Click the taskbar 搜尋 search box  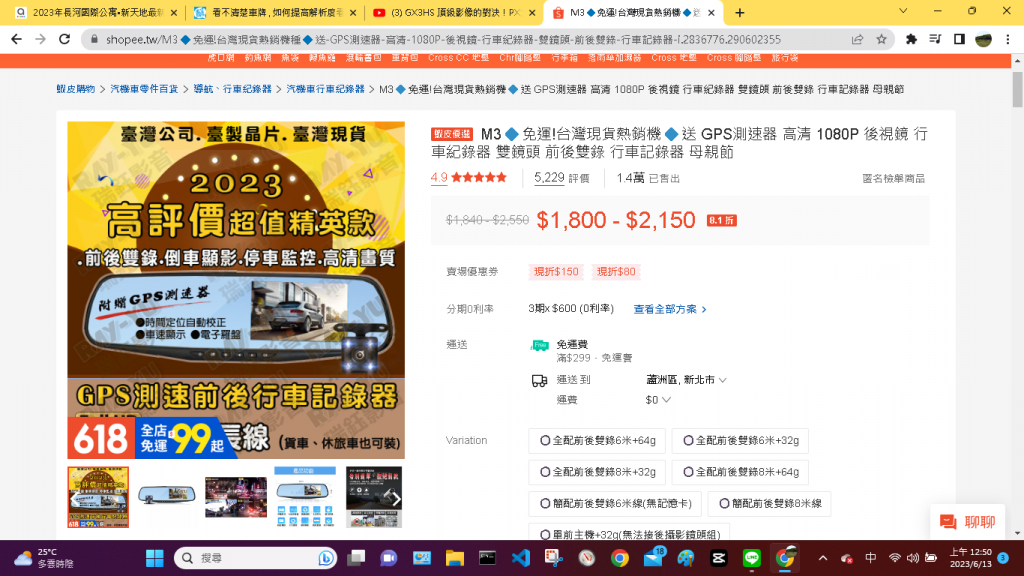[x=255, y=558]
